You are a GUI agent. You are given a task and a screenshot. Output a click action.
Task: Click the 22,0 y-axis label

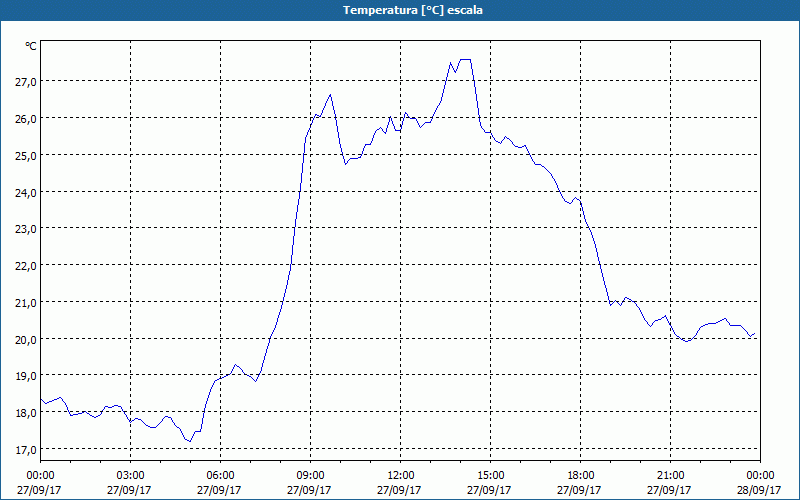(x=26, y=266)
